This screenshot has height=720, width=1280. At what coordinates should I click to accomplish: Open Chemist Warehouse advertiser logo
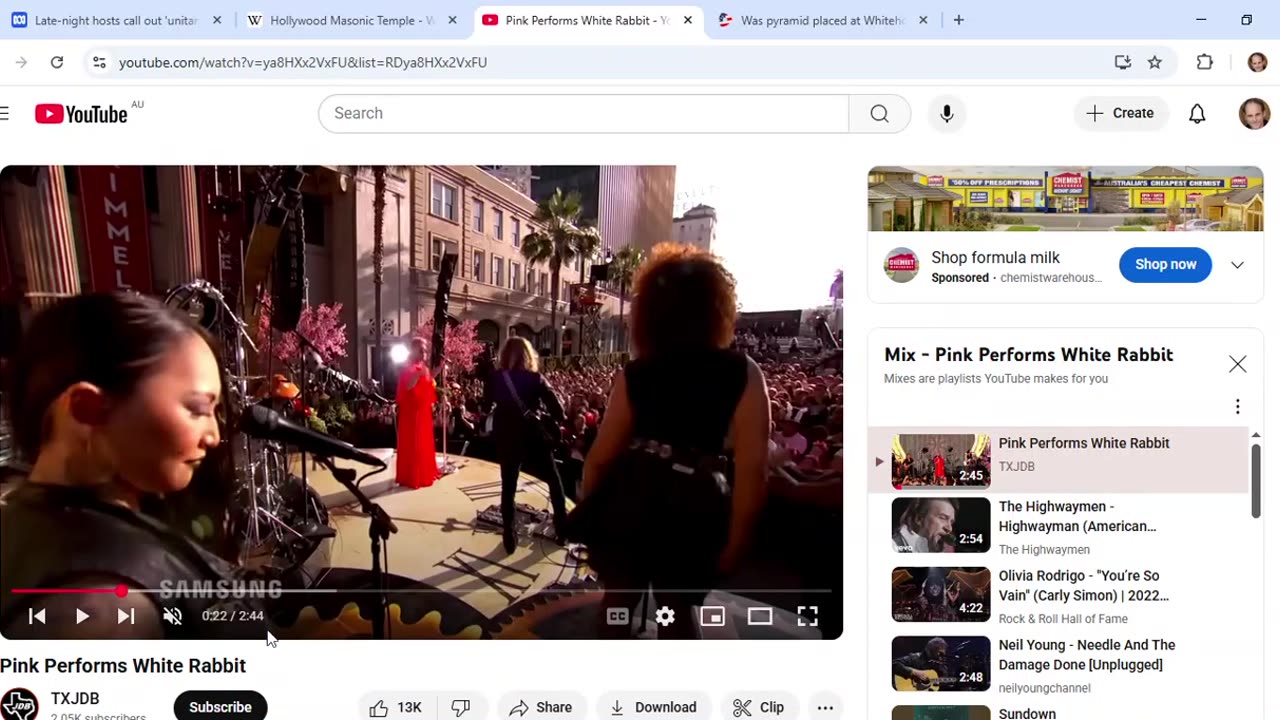click(901, 265)
